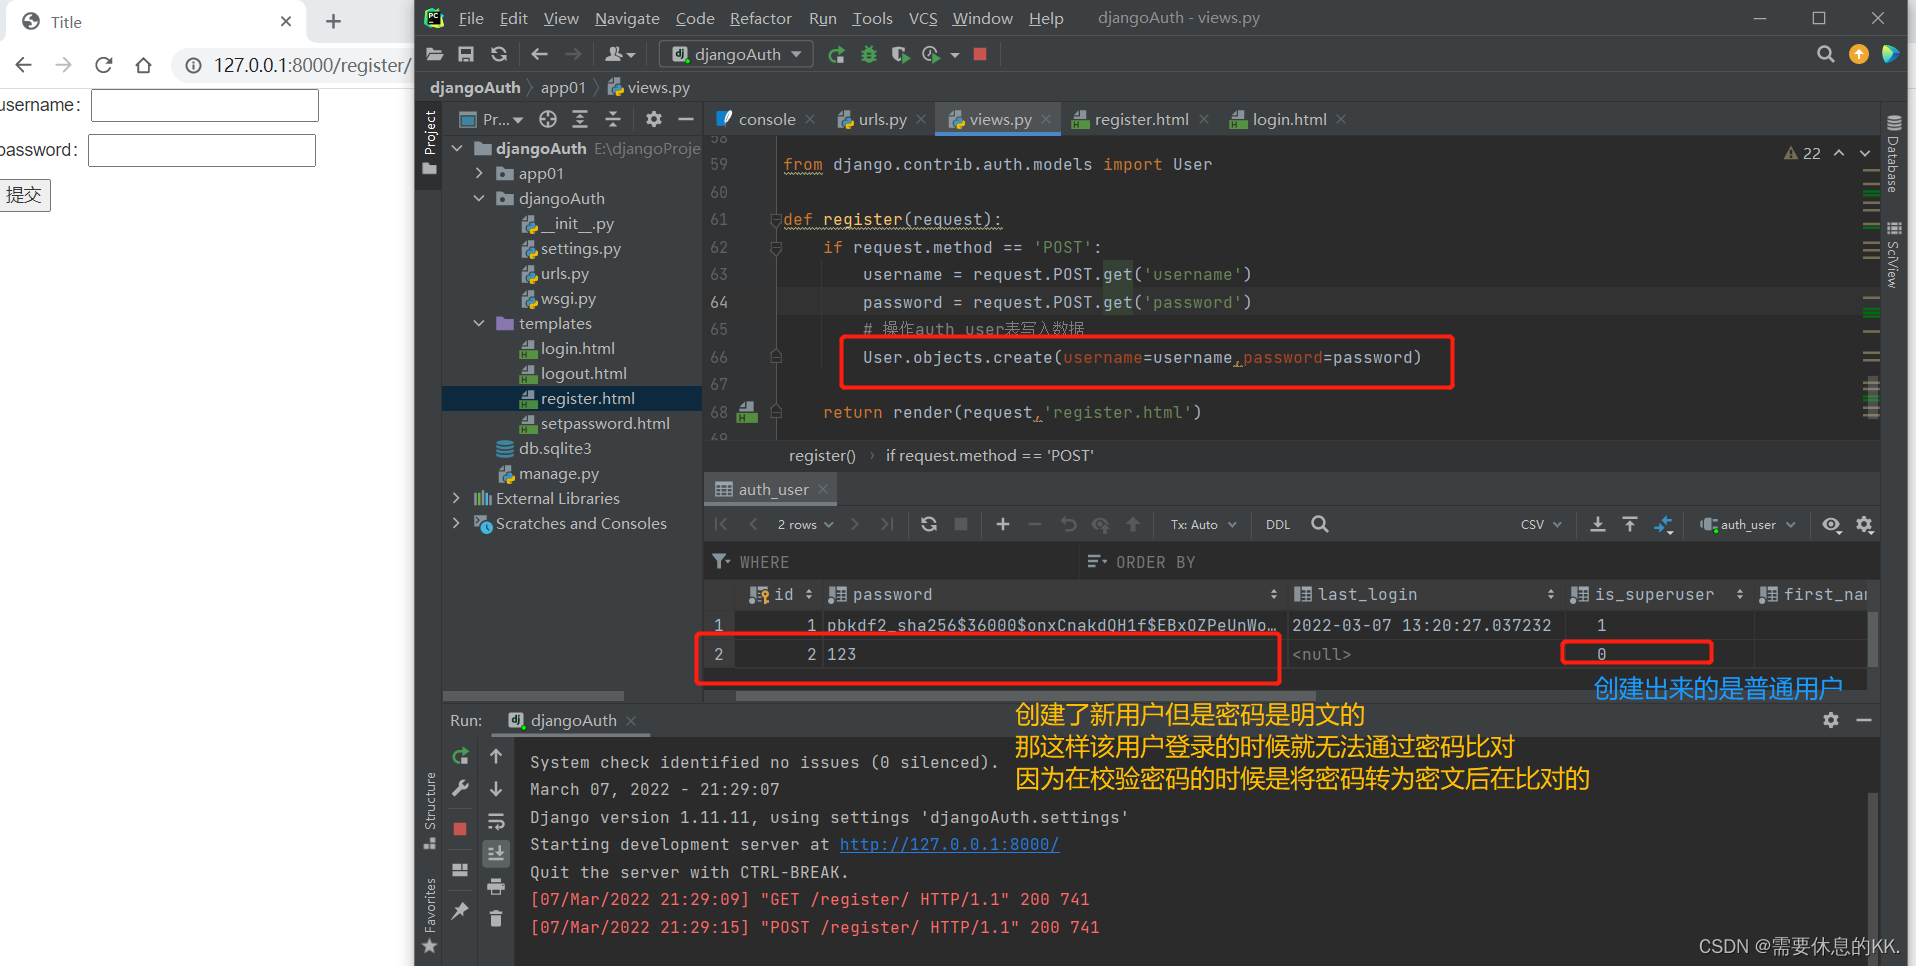
Task: Open the VCS menu
Action: pos(923,18)
